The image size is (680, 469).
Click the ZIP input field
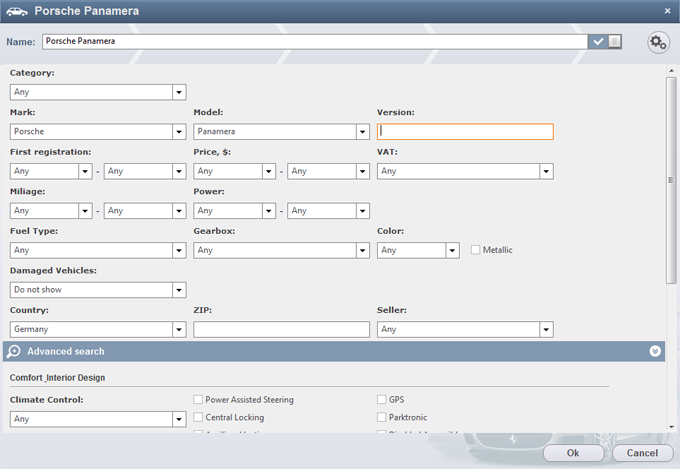281,329
